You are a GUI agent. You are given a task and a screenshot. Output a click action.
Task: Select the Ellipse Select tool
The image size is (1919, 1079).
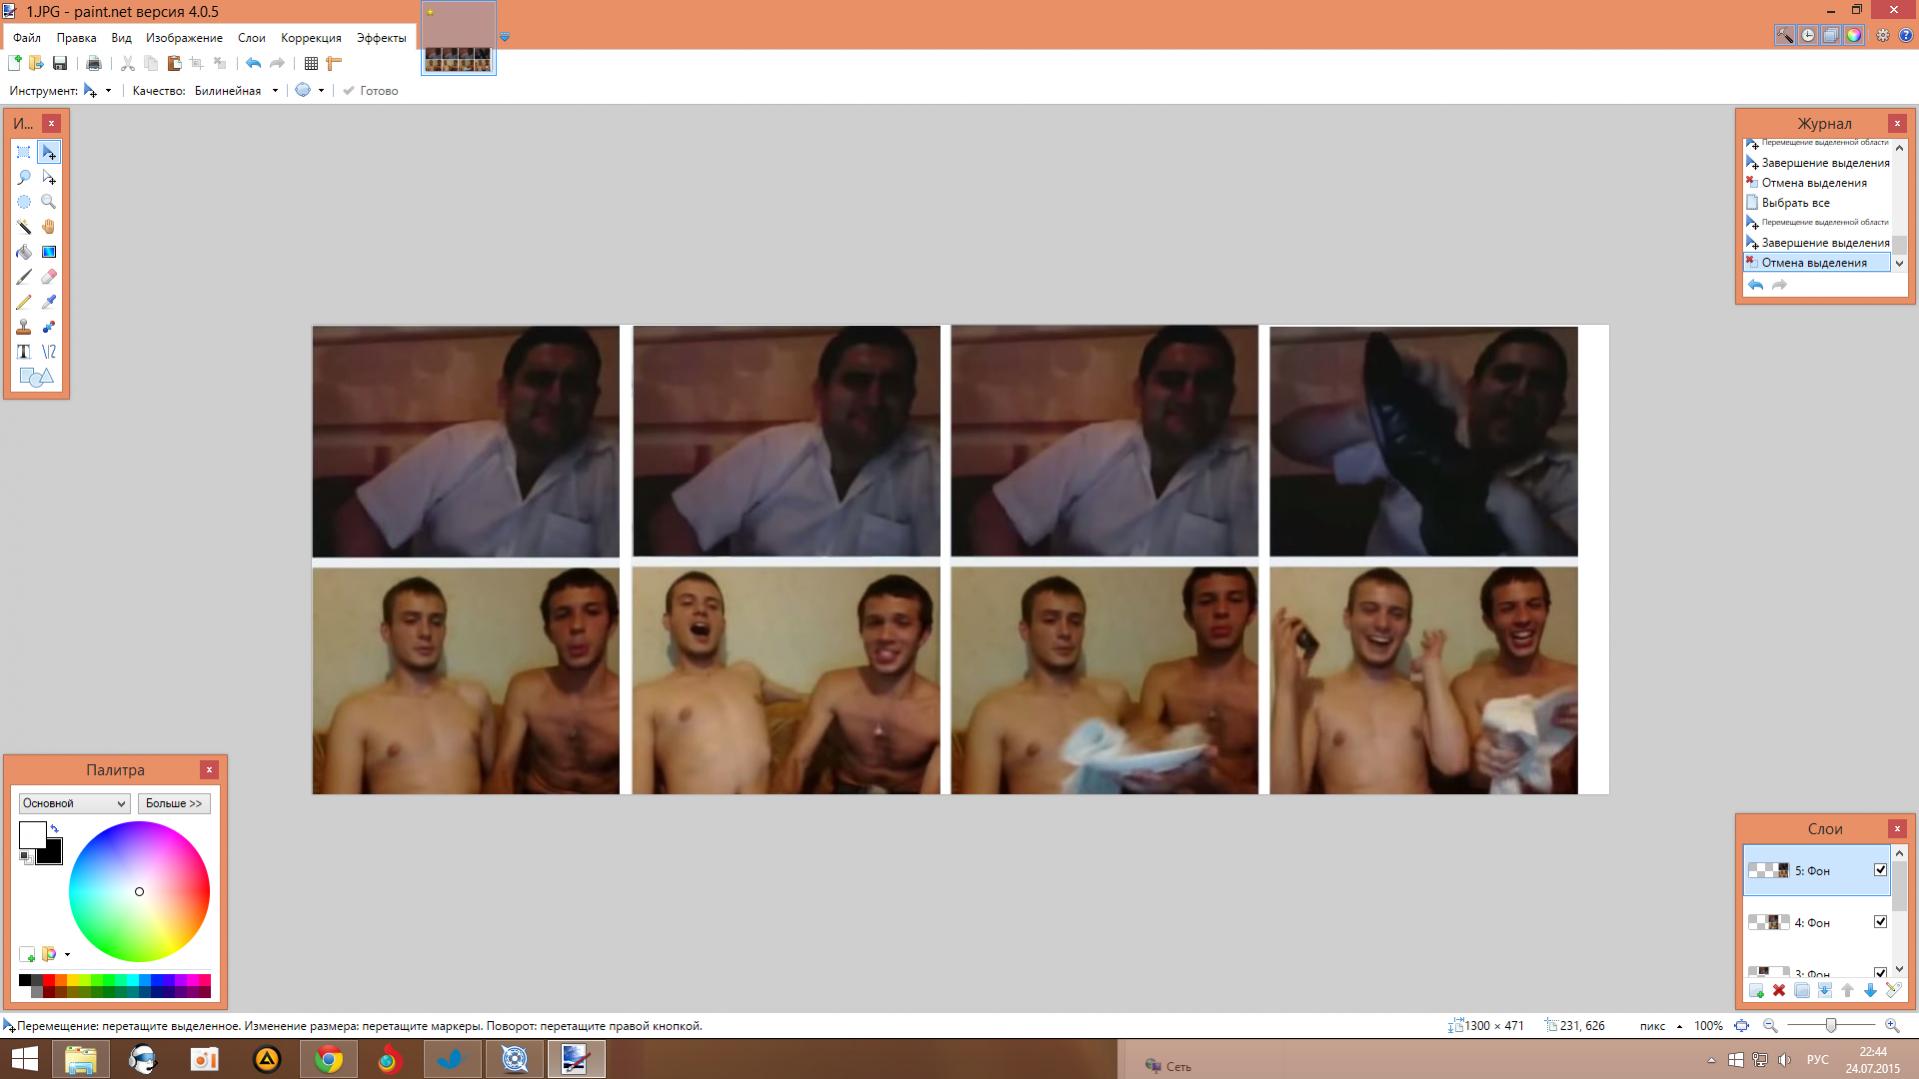pyautogui.click(x=24, y=202)
